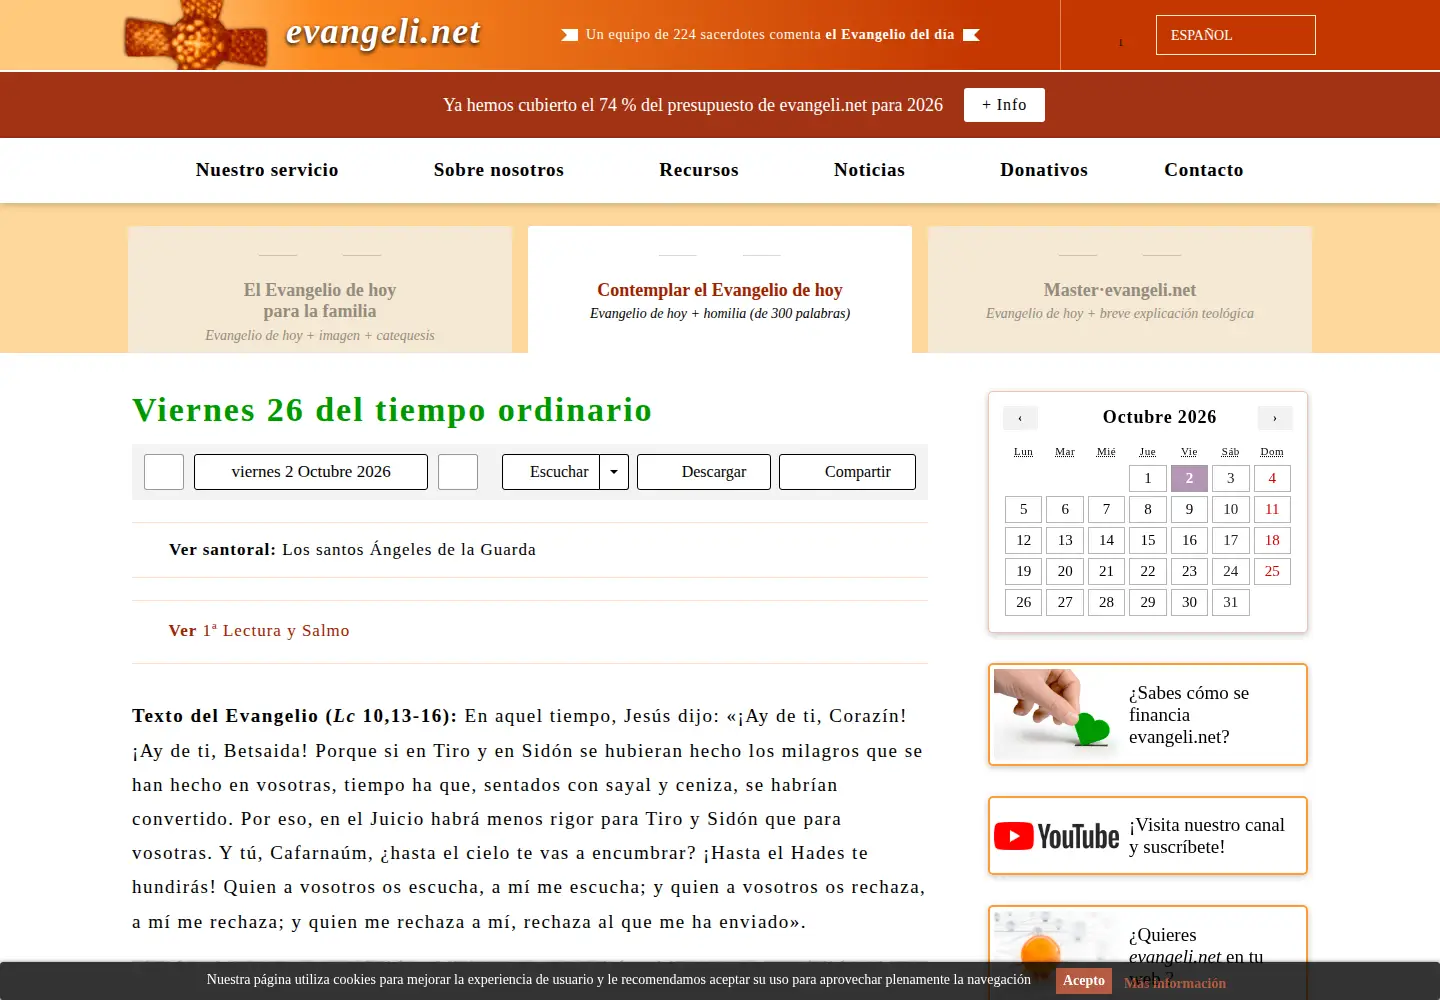This screenshot has width=1440, height=1000.
Task: Accept cookies with the 'Acepto' button
Action: pos(1084,981)
